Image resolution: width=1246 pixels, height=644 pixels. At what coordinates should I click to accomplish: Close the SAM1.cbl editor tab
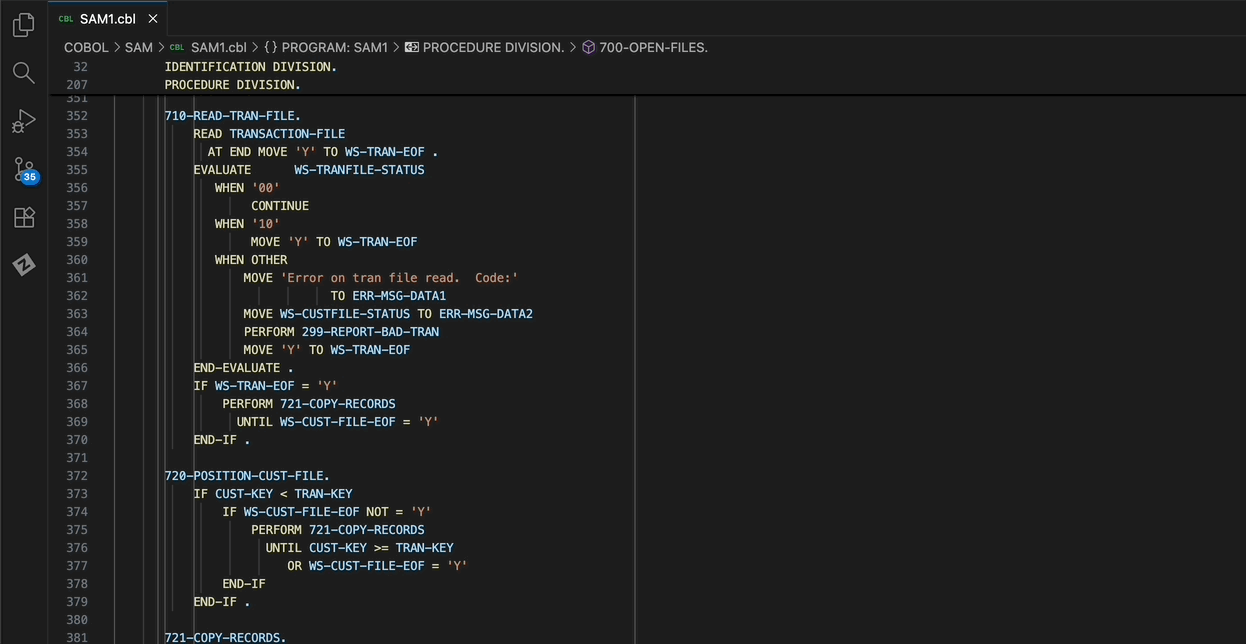tap(153, 19)
